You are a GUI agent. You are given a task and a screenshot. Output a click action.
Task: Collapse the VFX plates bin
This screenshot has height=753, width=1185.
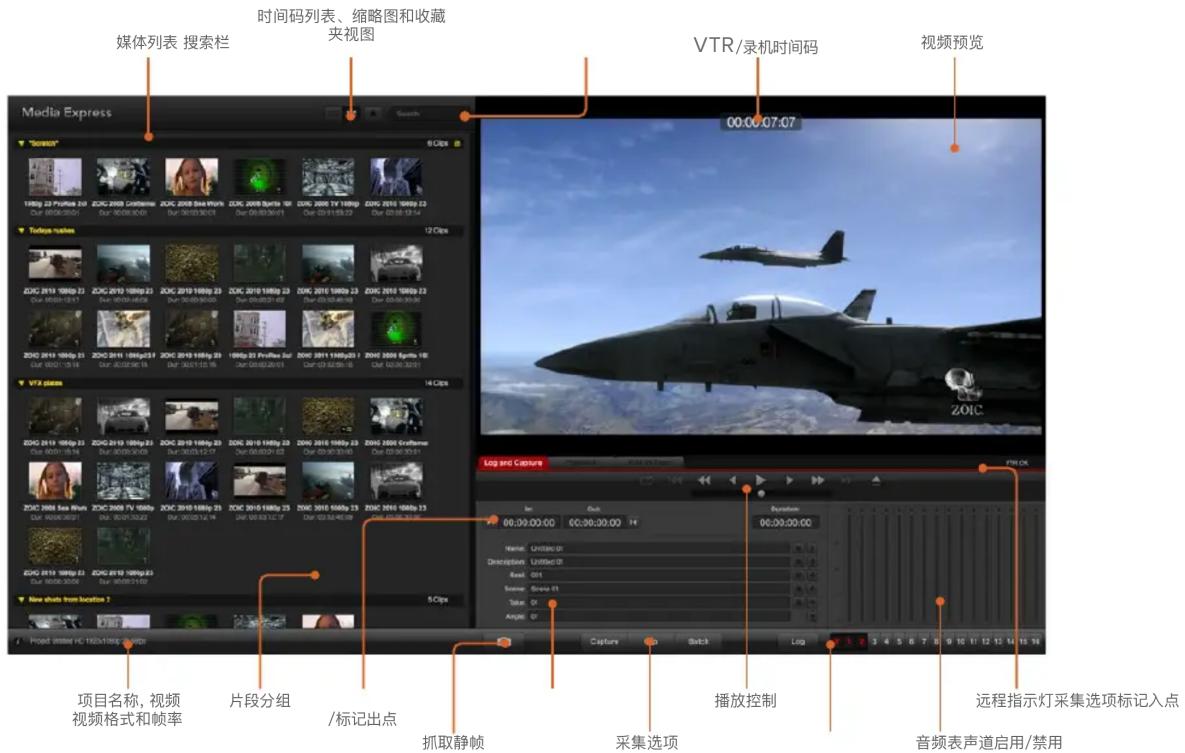point(21,383)
